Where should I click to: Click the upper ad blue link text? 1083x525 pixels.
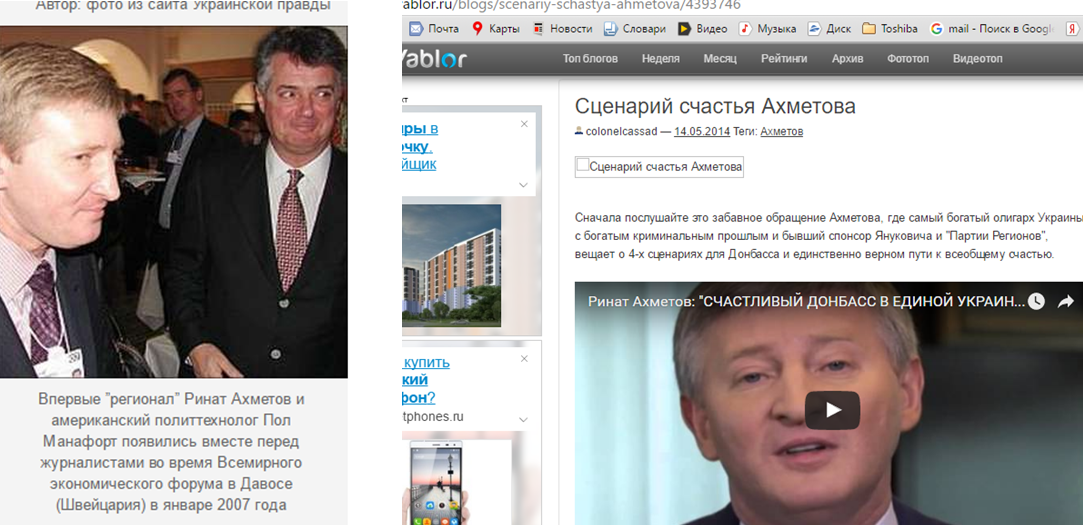click(419, 146)
